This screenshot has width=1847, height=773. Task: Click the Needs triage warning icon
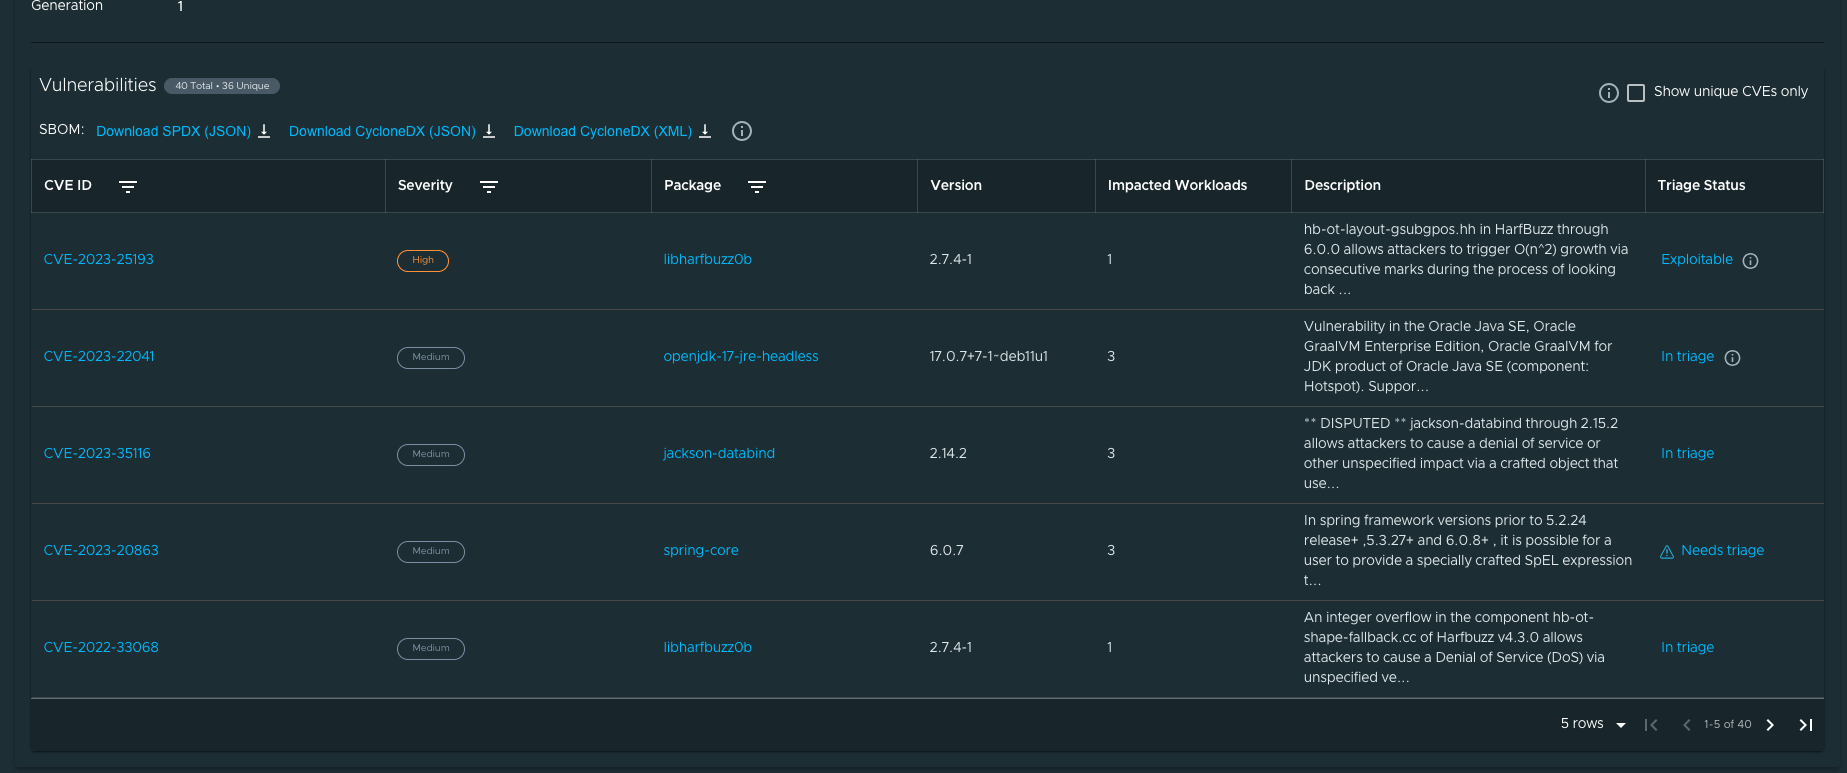(1667, 552)
